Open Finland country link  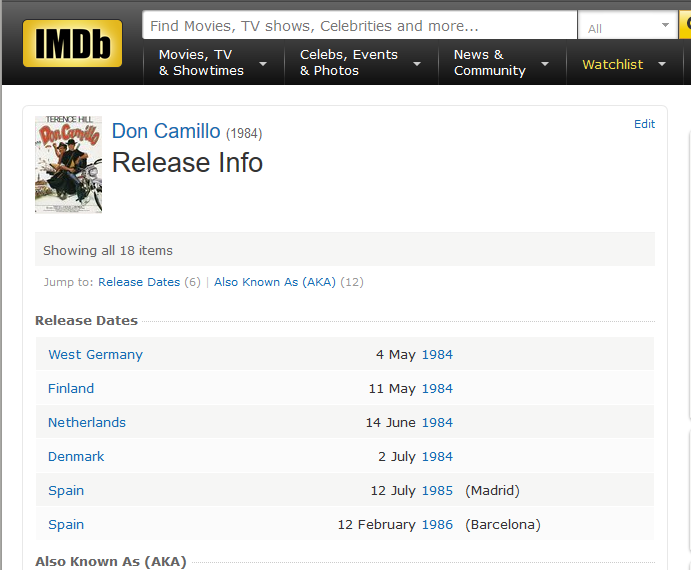(x=71, y=388)
